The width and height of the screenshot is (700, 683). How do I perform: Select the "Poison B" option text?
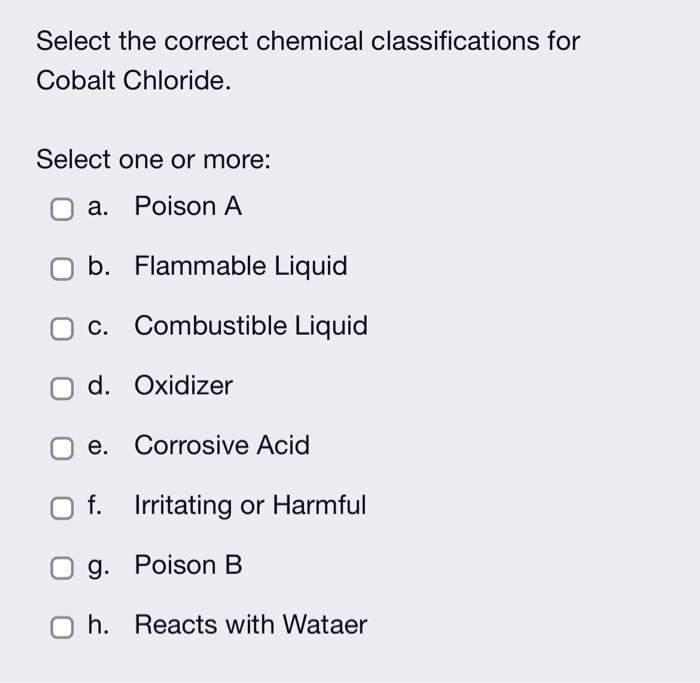pos(188,566)
